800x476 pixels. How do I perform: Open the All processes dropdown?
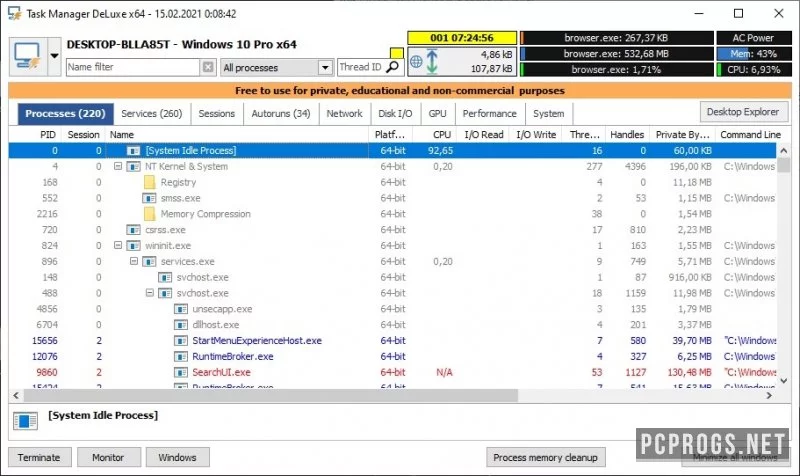point(325,67)
